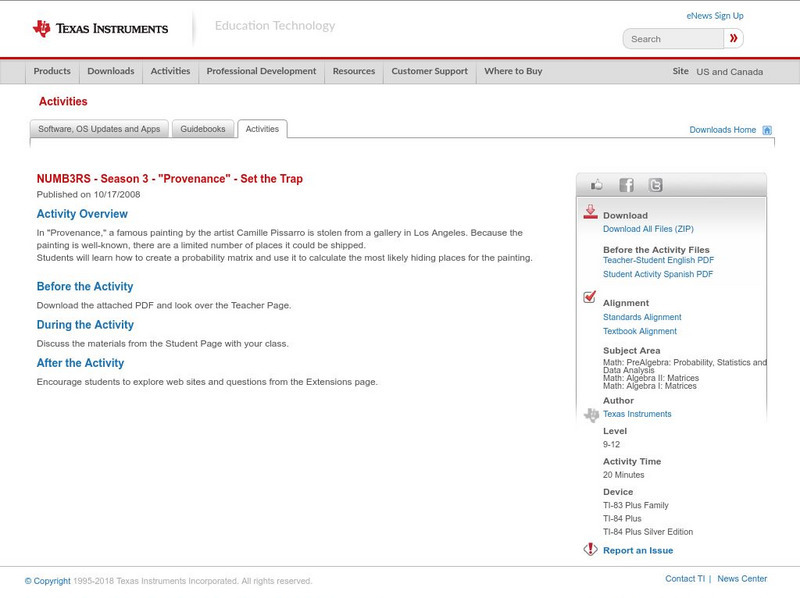
Task: Open Customer Support menu
Action: [x=430, y=71]
